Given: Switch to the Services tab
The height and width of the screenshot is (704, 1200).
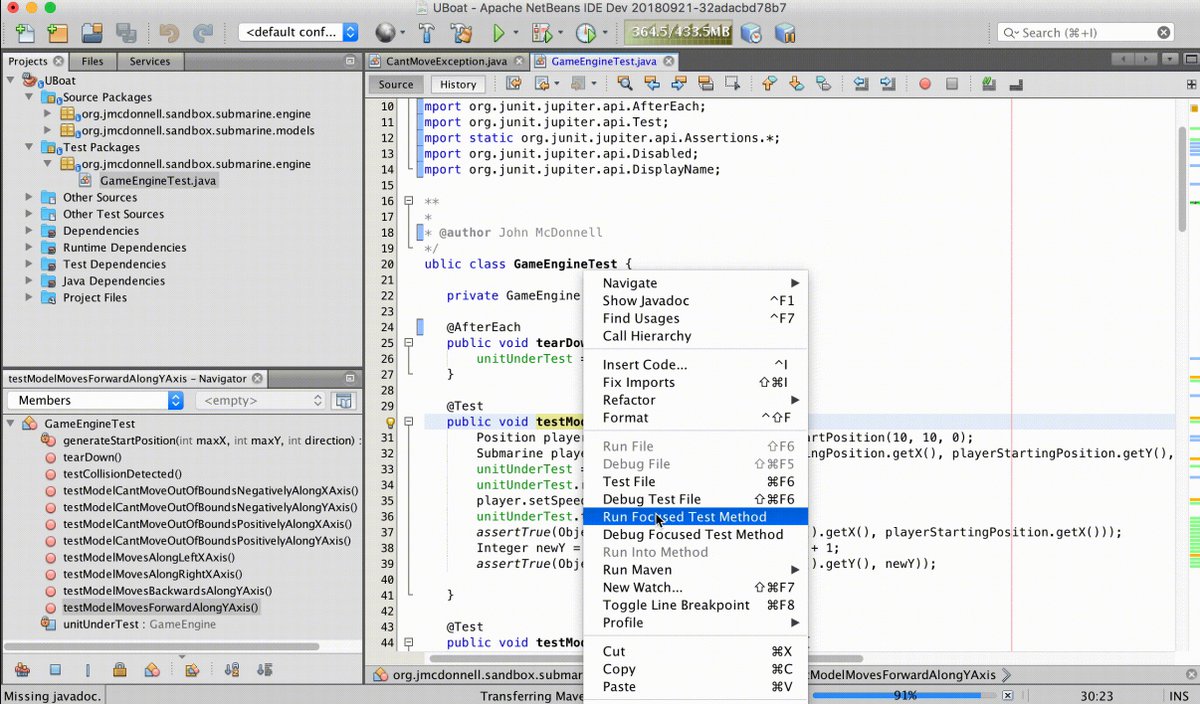Looking at the screenshot, I should click(150, 61).
